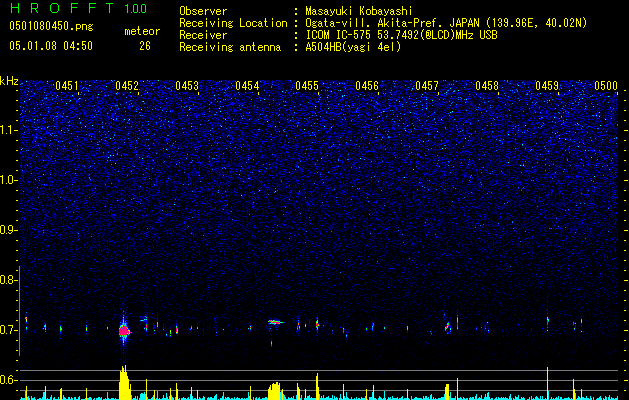Click the A504HB(yagi 4el) antenna text
The height and width of the screenshot is (400, 629).
(353, 47)
